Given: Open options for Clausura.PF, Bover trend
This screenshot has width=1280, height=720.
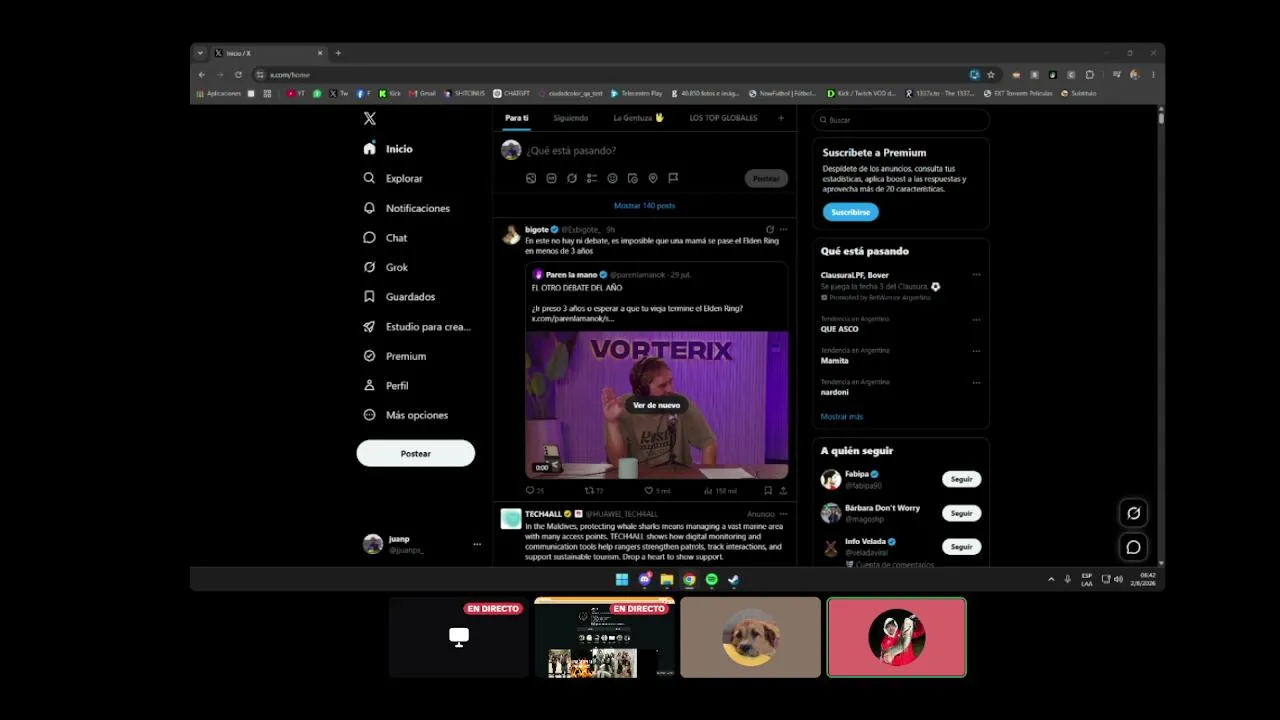Looking at the screenshot, I should pyautogui.click(x=976, y=275).
